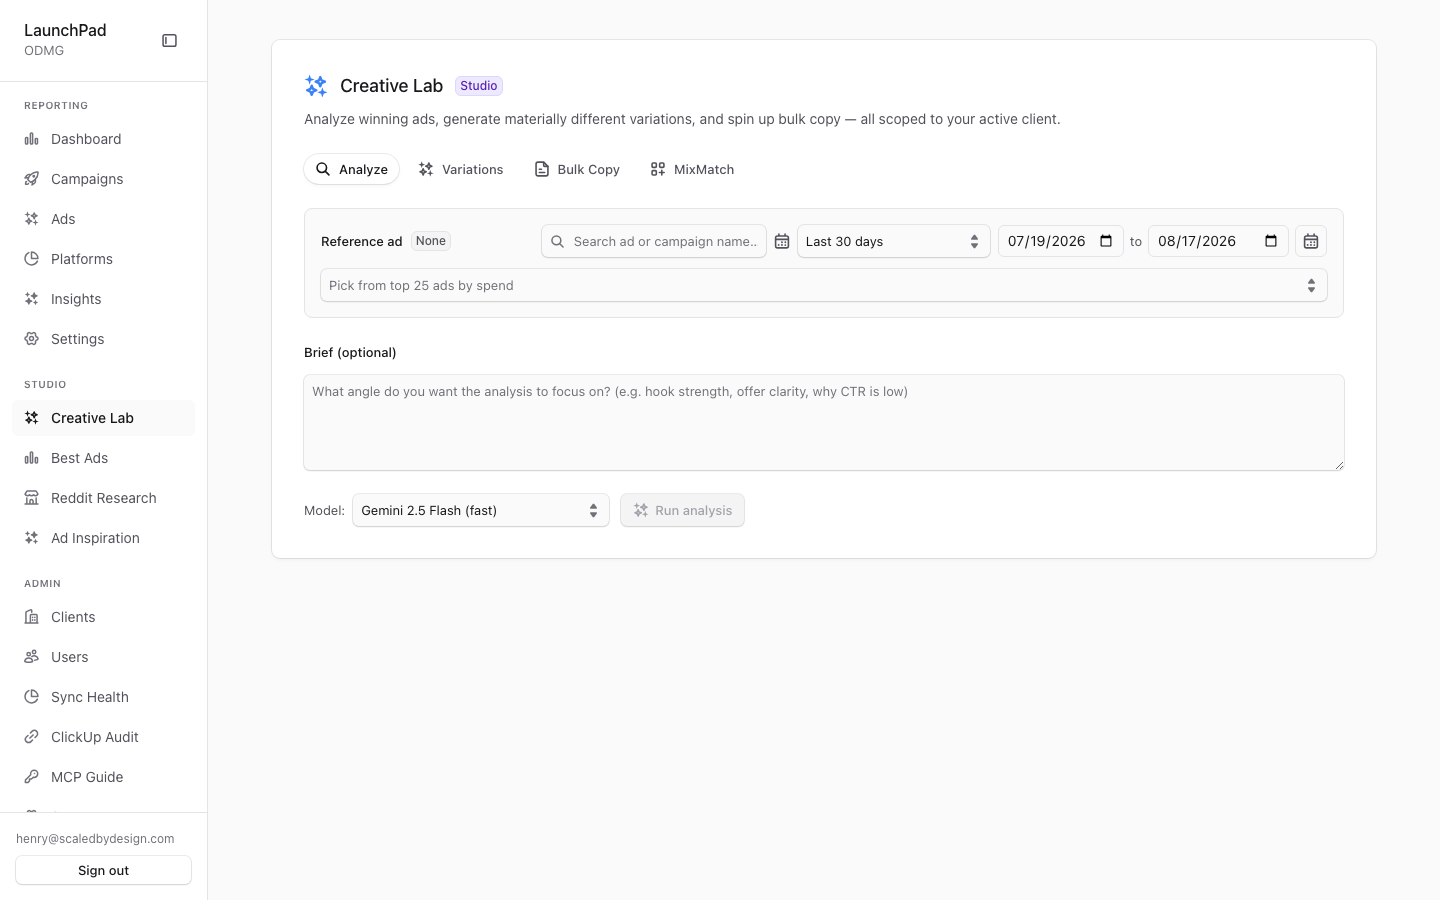Click the None badge beside Reference ad
This screenshot has height=900, width=1440.
(431, 241)
